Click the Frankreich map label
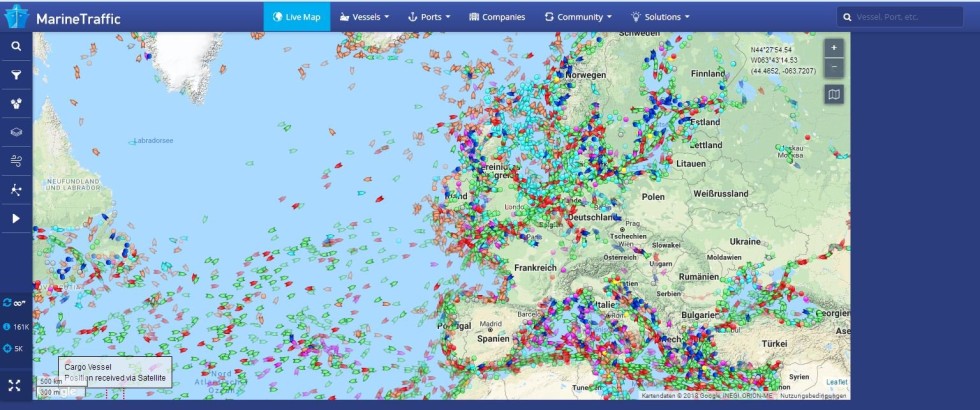980x410 pixels. [535, 267]
